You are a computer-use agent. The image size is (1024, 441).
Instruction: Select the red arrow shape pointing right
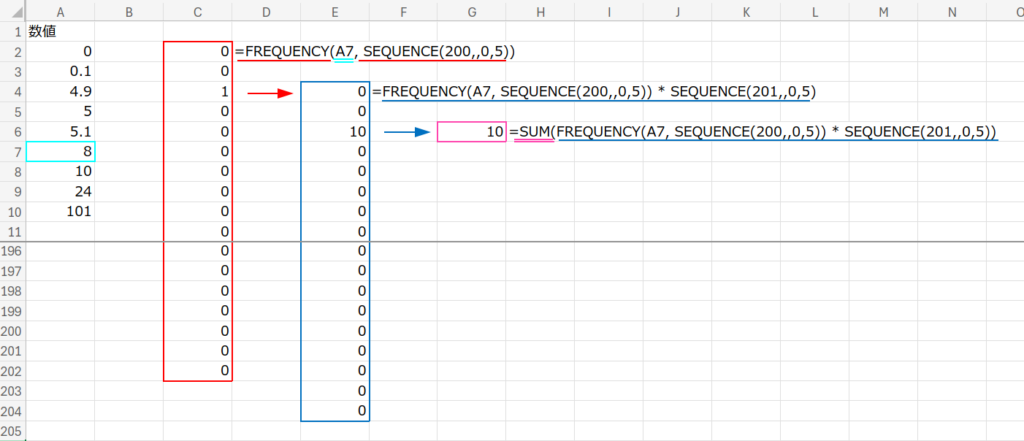269,92
